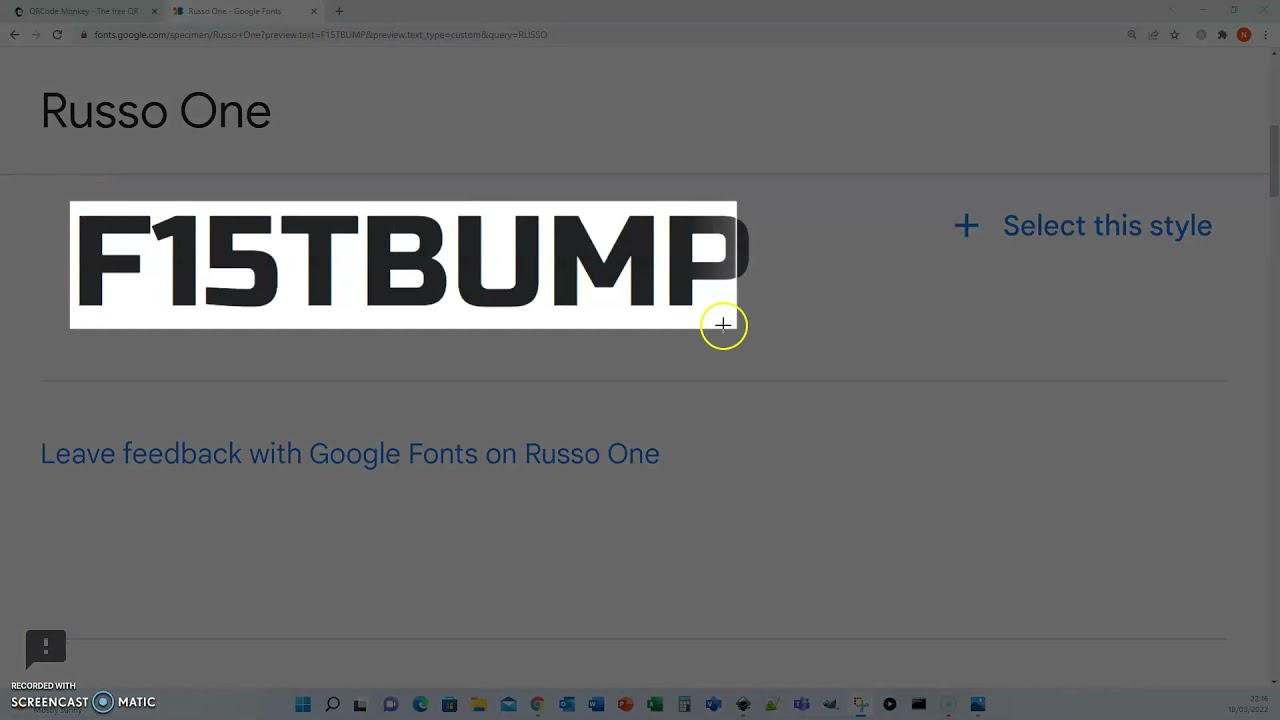Open Microsoft Word from the taskbar
Screen dimensions: 1280x720
[596, 705]
